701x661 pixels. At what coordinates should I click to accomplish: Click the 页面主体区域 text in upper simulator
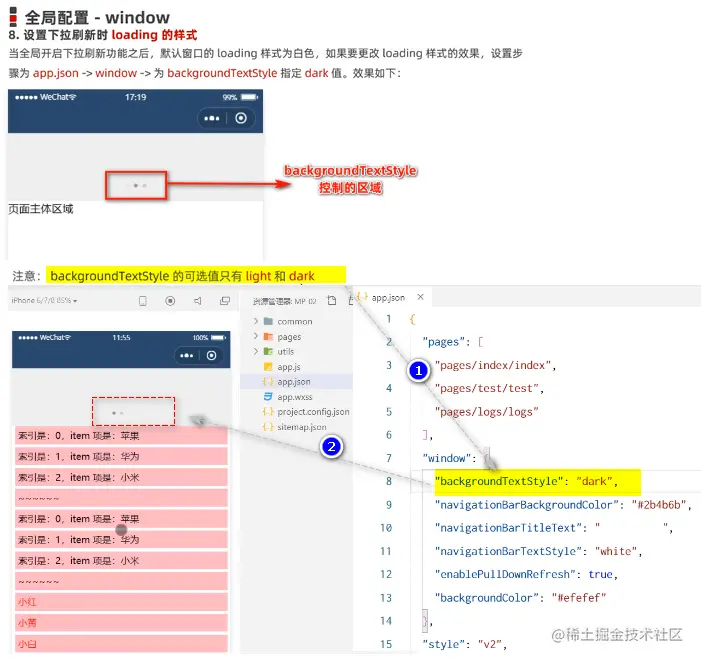(x=41, y=209)
